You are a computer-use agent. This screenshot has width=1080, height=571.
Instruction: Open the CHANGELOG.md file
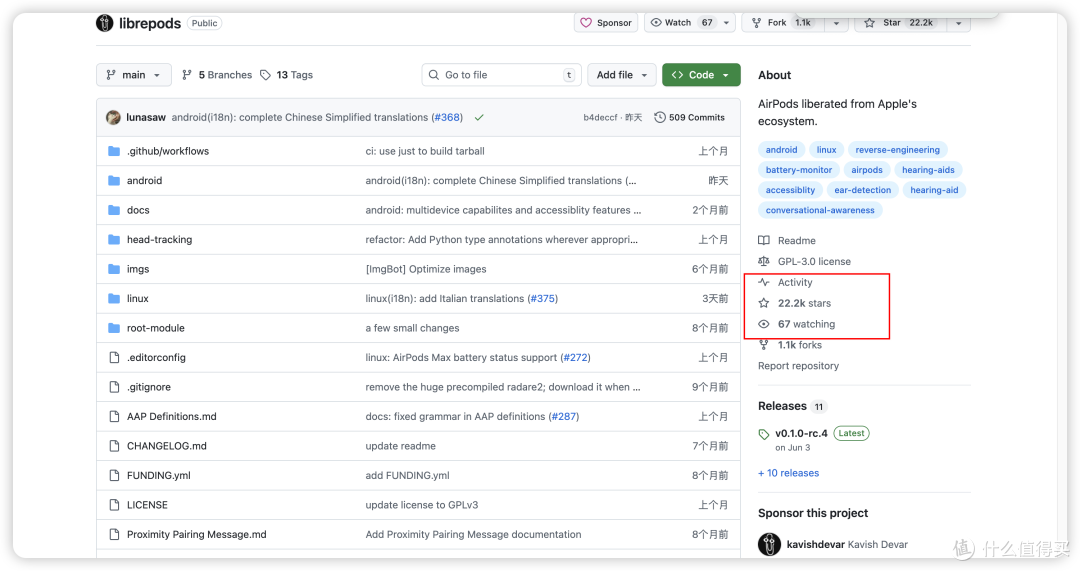click(167, 446)
